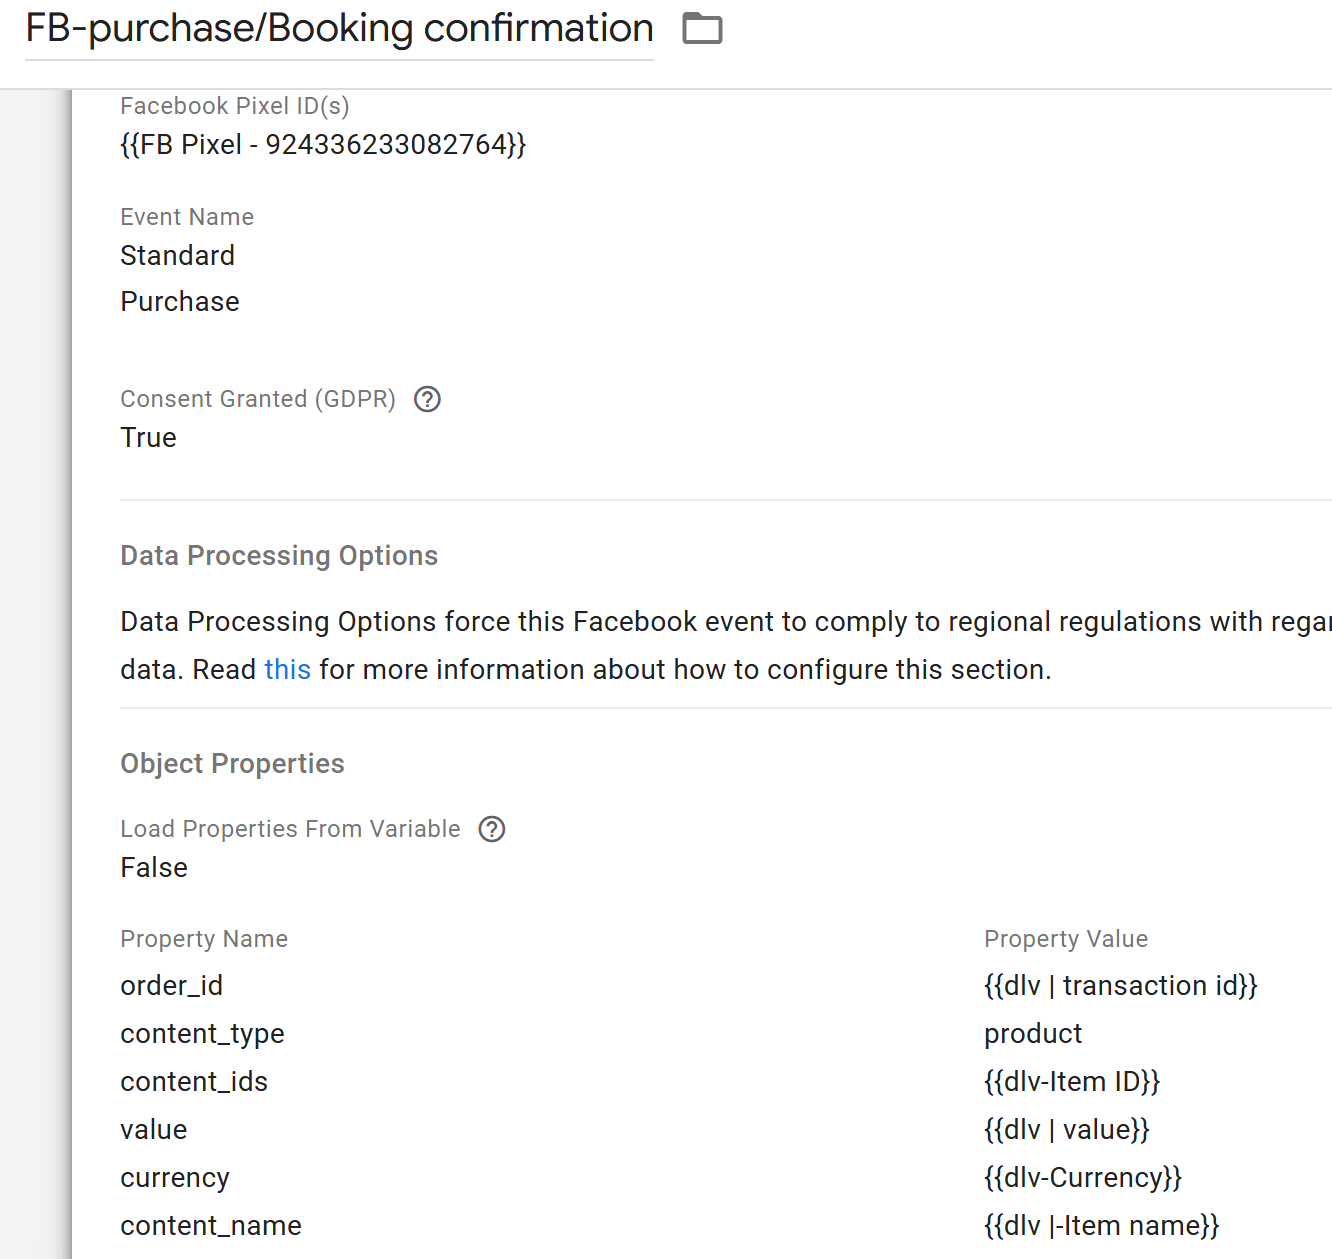Click the folder icon beside the tag title
The width and height of the screenshot is (1332, 1259).
pyautogui.click(x=702, y=29)
